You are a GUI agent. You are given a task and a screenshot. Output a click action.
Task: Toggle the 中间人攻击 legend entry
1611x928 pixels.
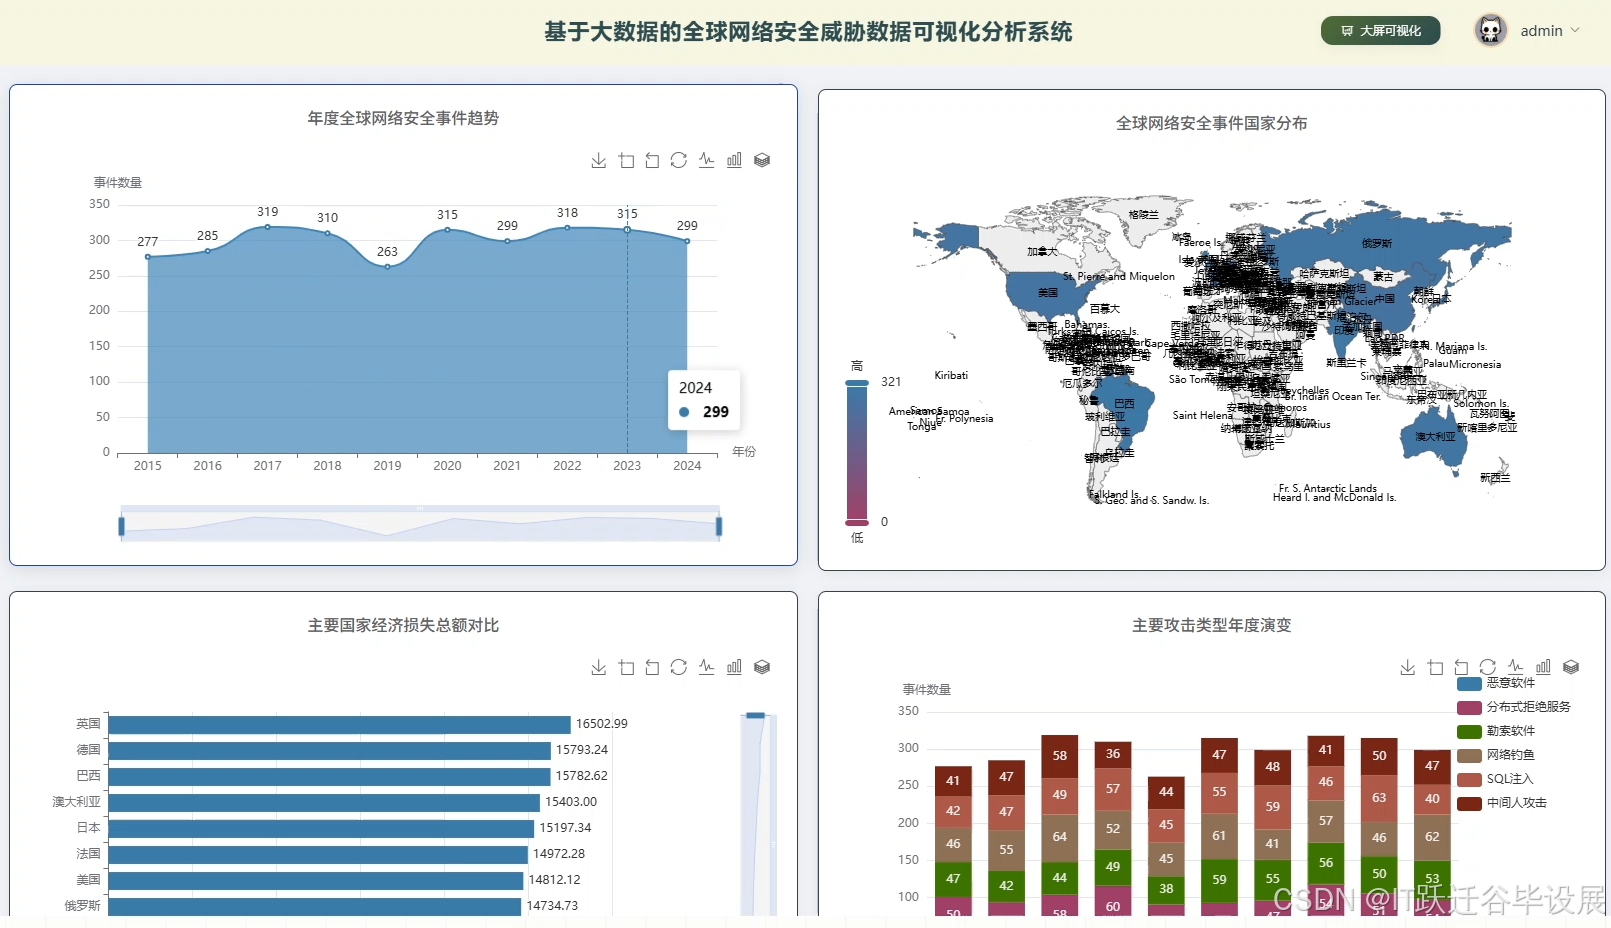(1502, 803)
